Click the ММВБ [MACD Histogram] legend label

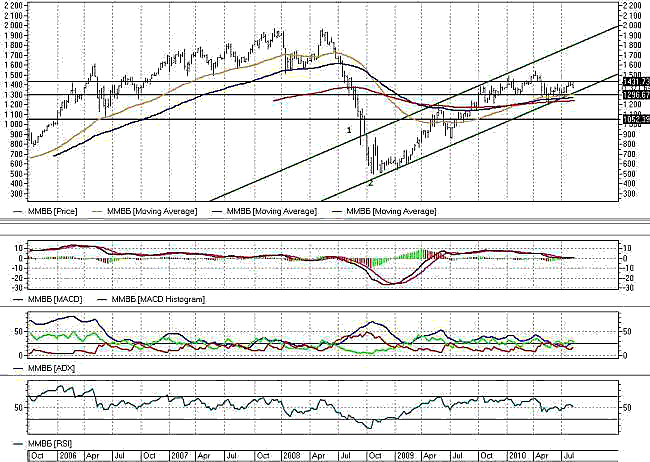click(x=158, y=299)
